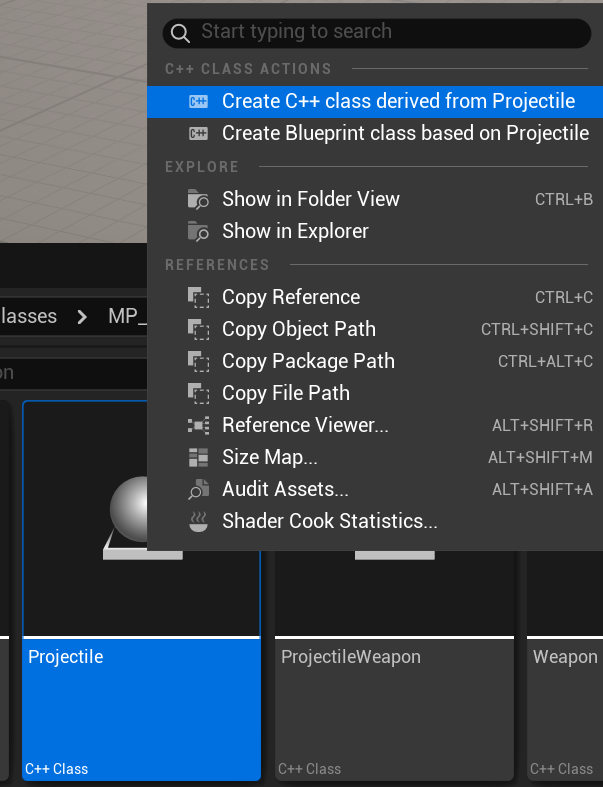Click the copy icon beside Copy Object Path

click(198, 329)
